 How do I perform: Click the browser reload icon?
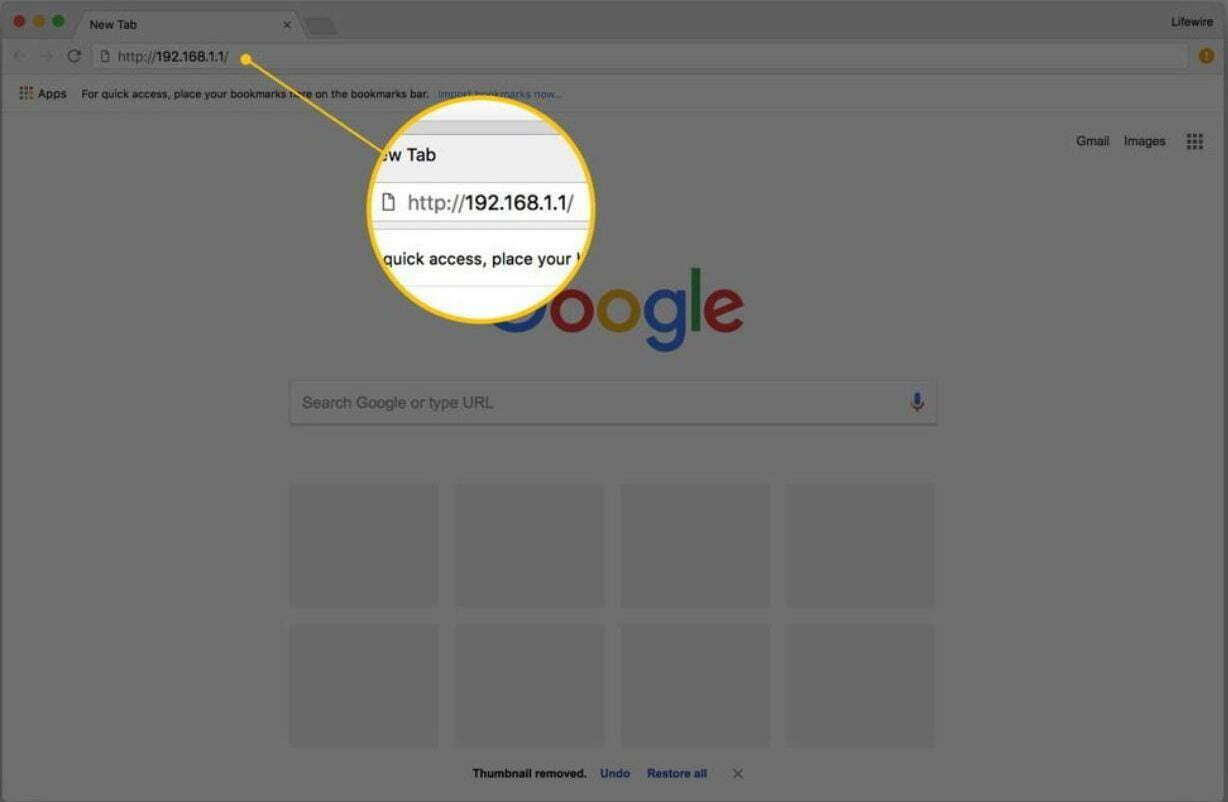click(73, 56)
